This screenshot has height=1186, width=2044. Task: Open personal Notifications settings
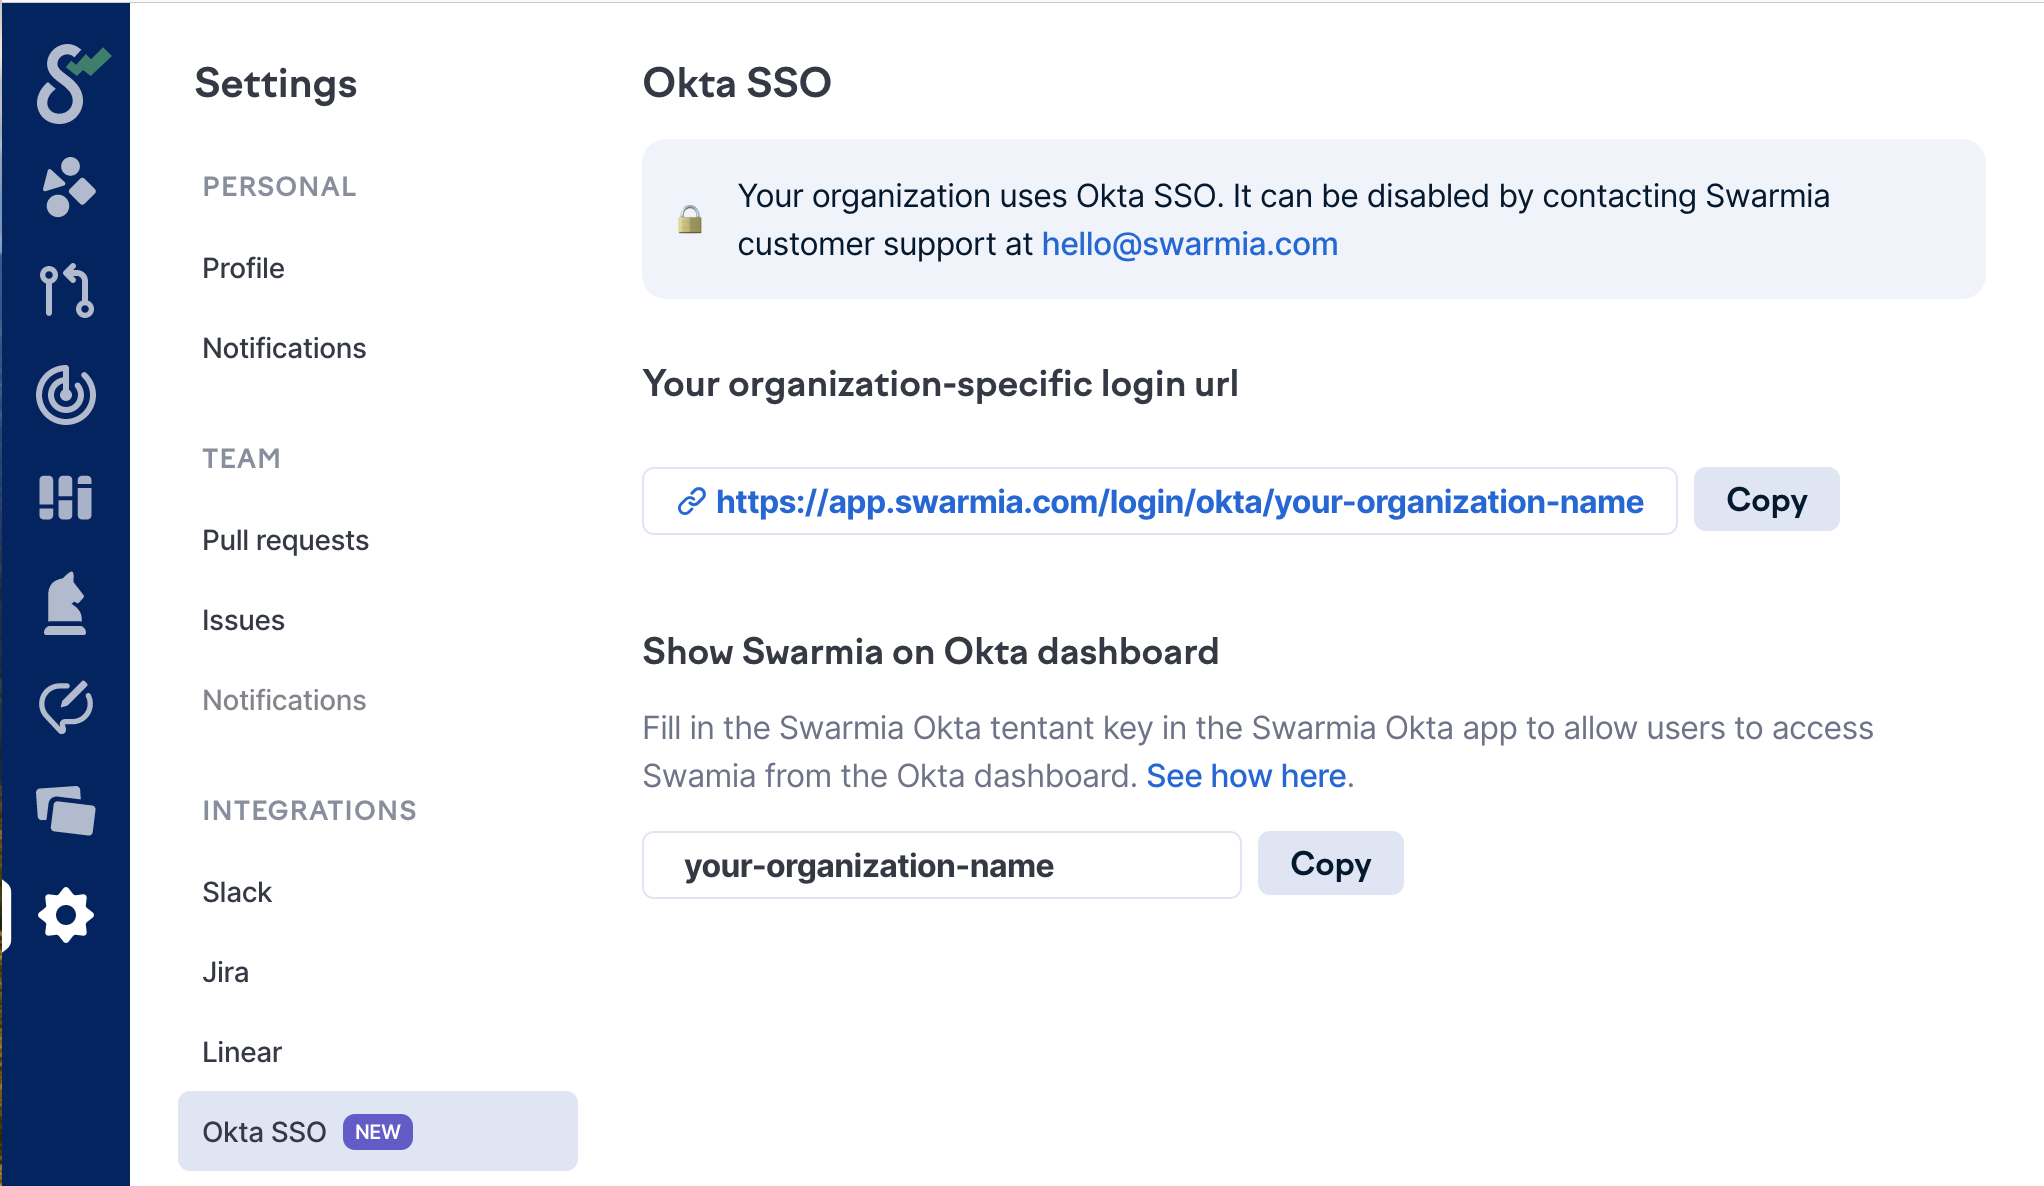284,348
